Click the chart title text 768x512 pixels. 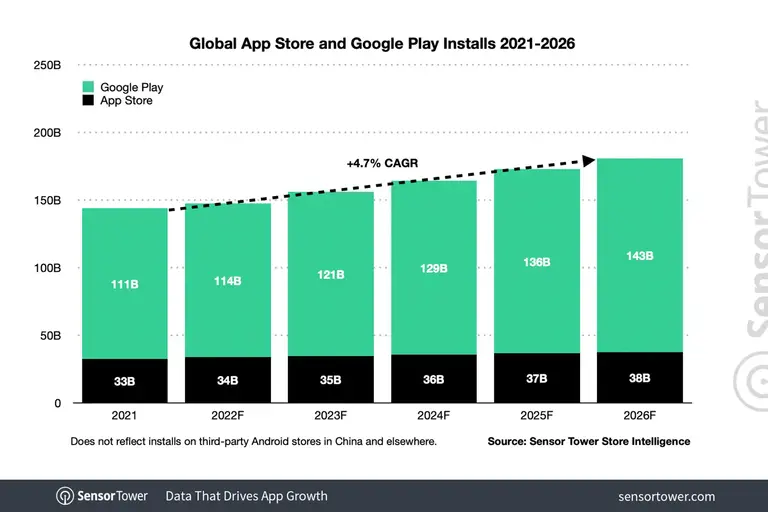(x=382, y=44)
